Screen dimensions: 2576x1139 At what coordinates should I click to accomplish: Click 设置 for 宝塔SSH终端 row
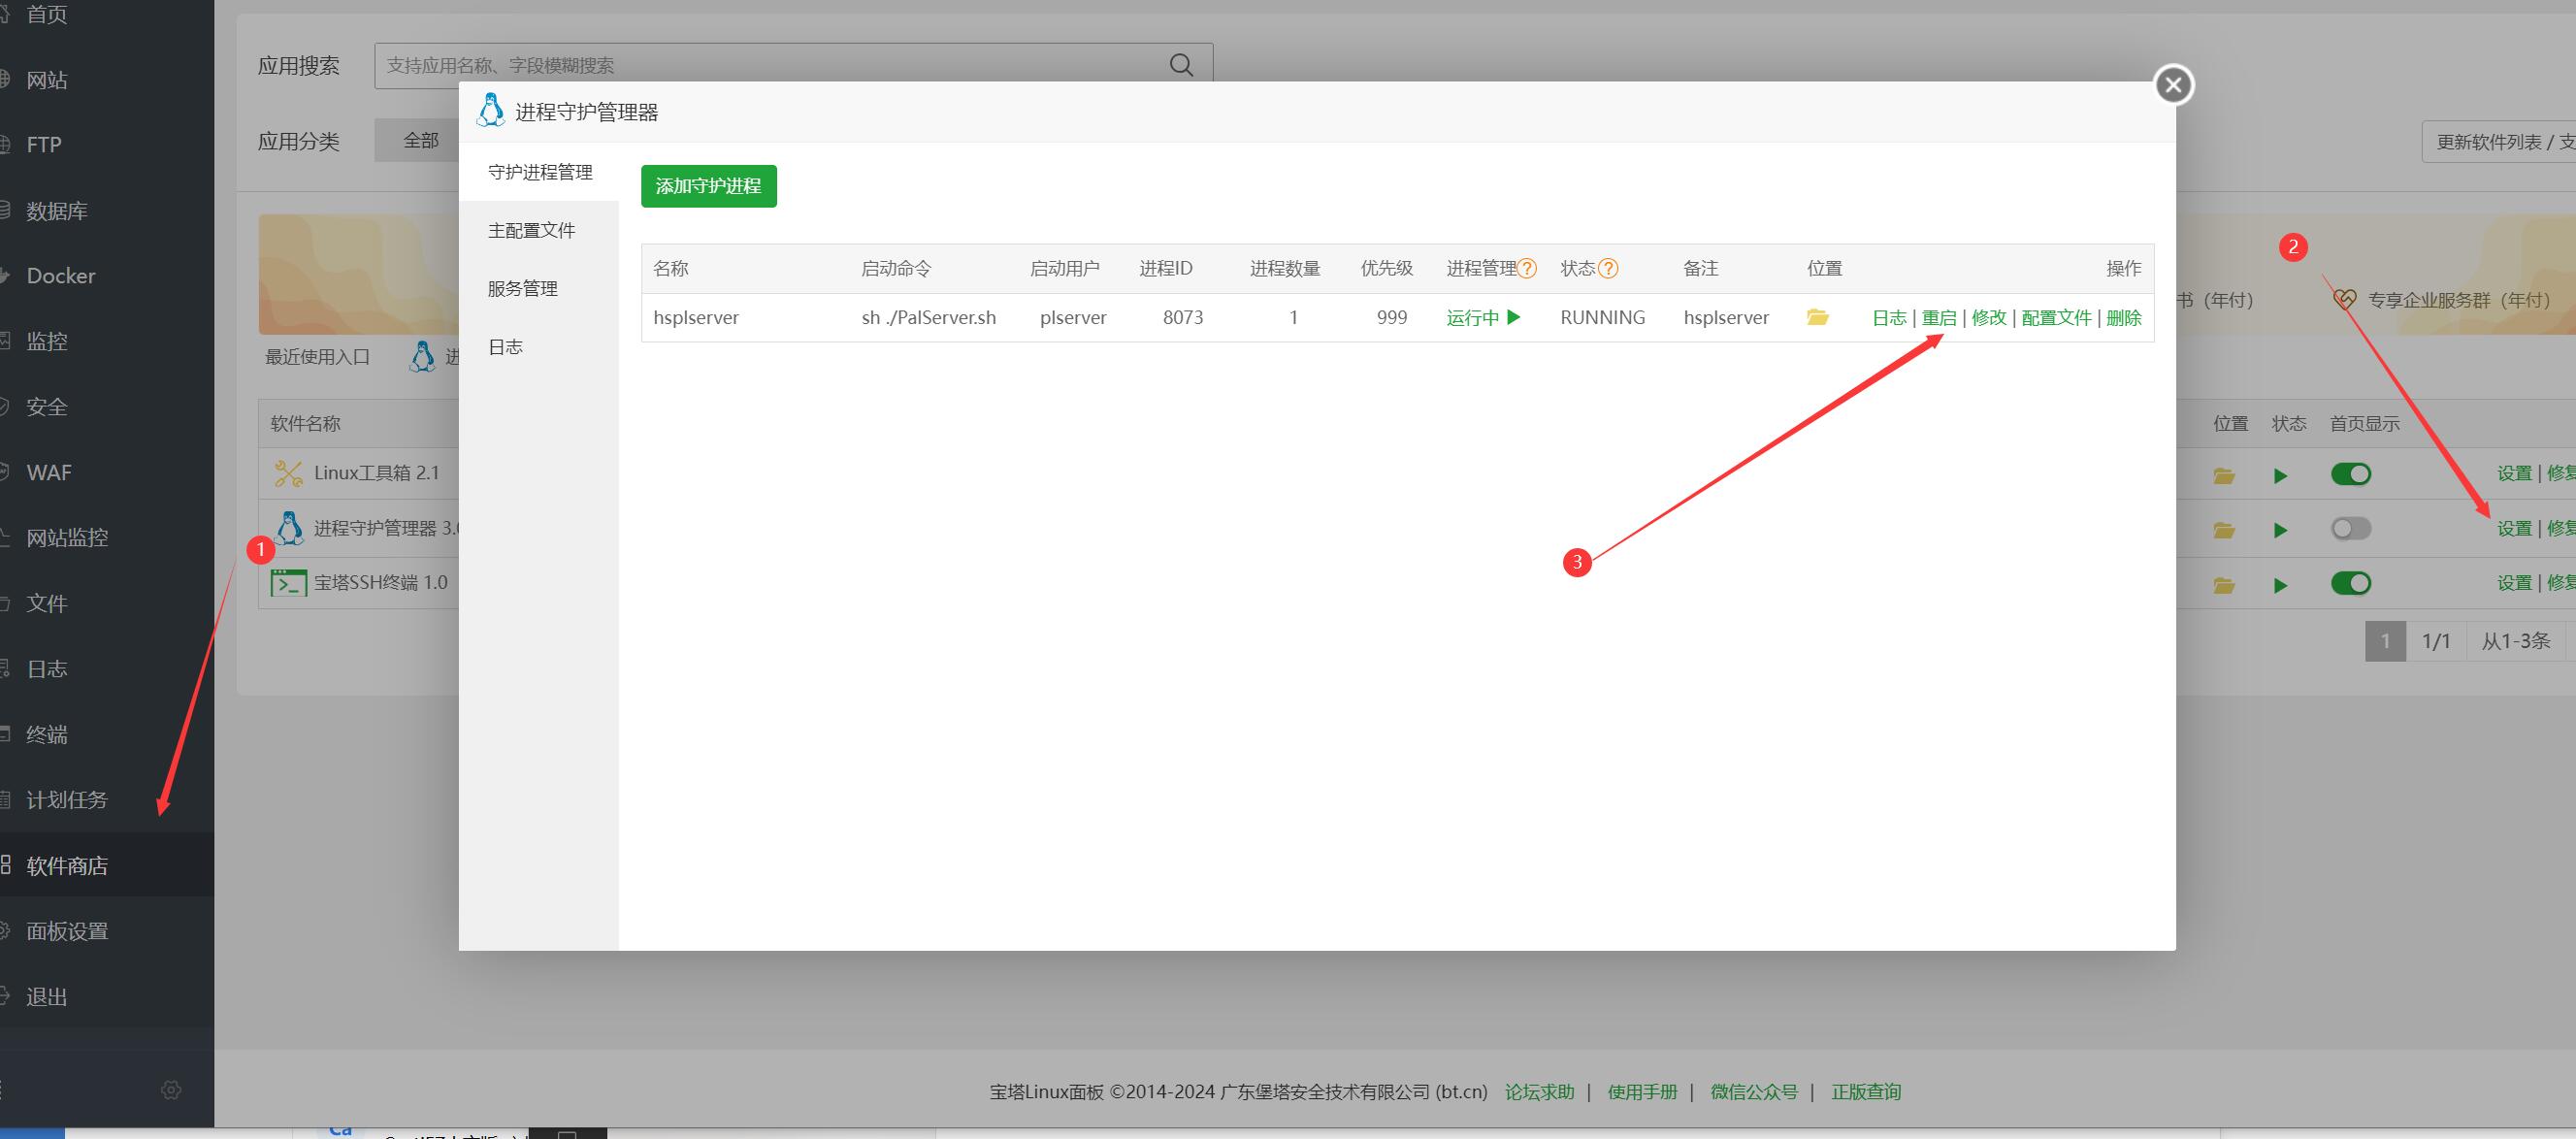coord(2514,582)
